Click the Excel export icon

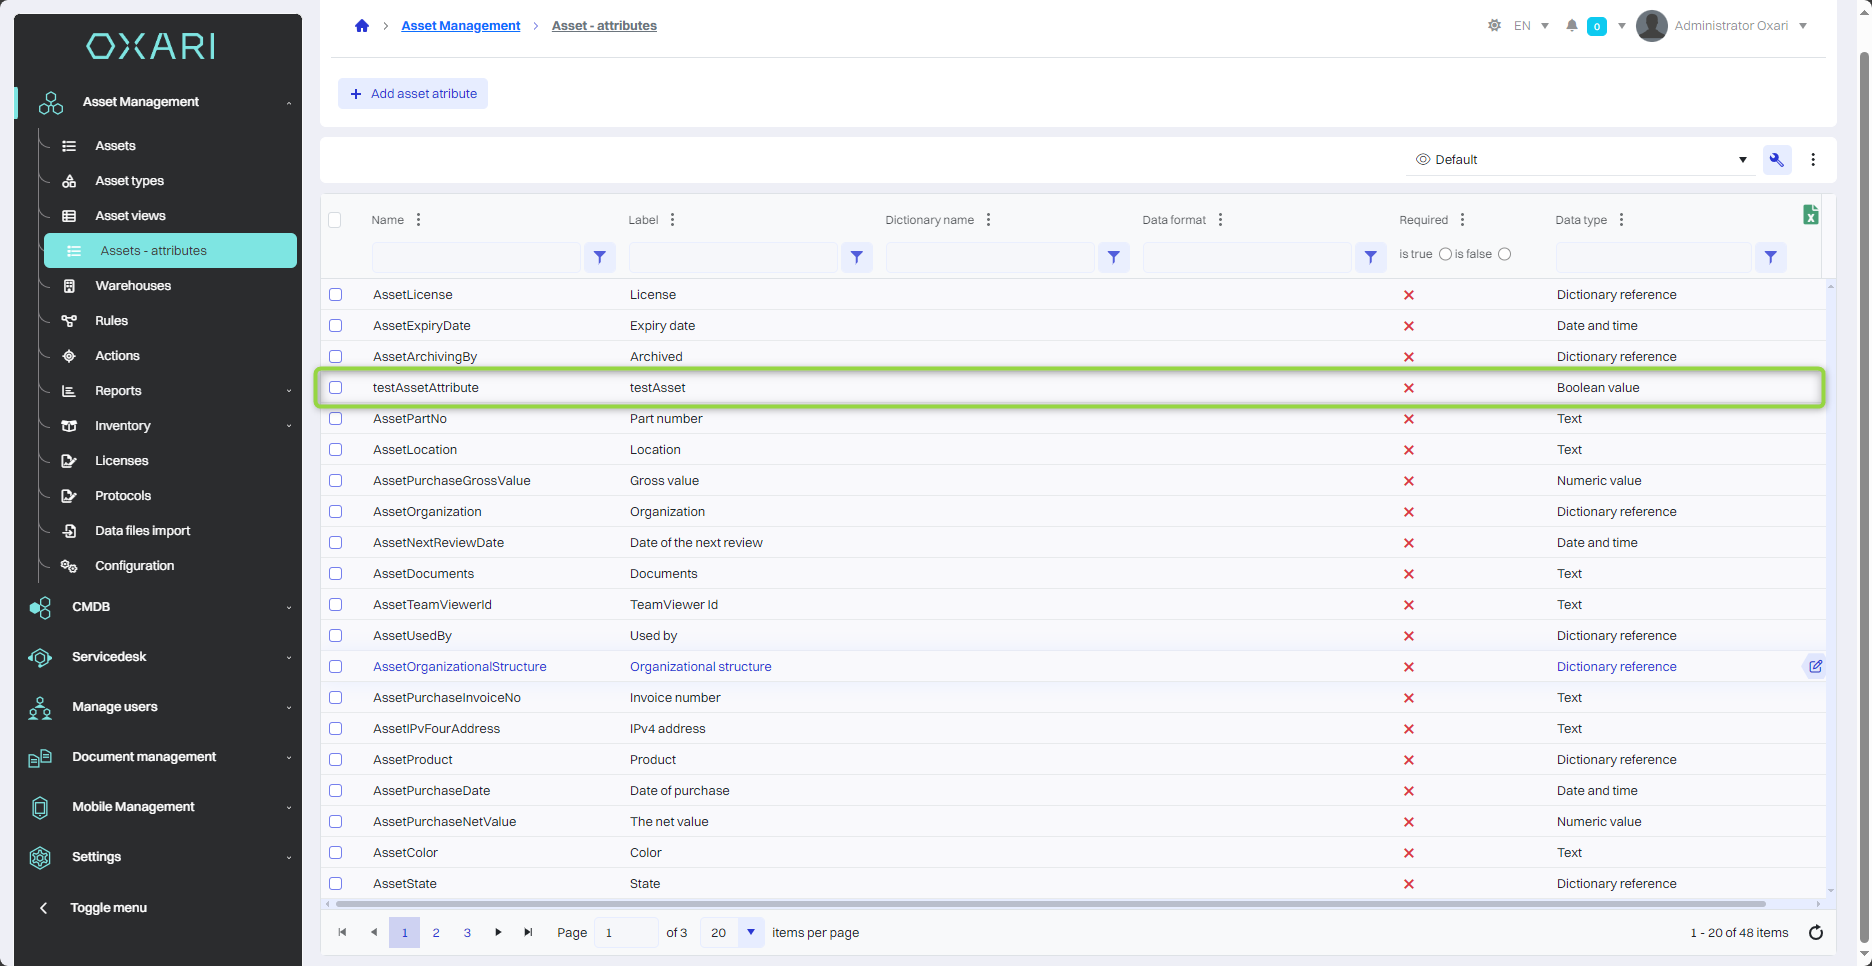pyautogui.click(x=1810, y=215)
